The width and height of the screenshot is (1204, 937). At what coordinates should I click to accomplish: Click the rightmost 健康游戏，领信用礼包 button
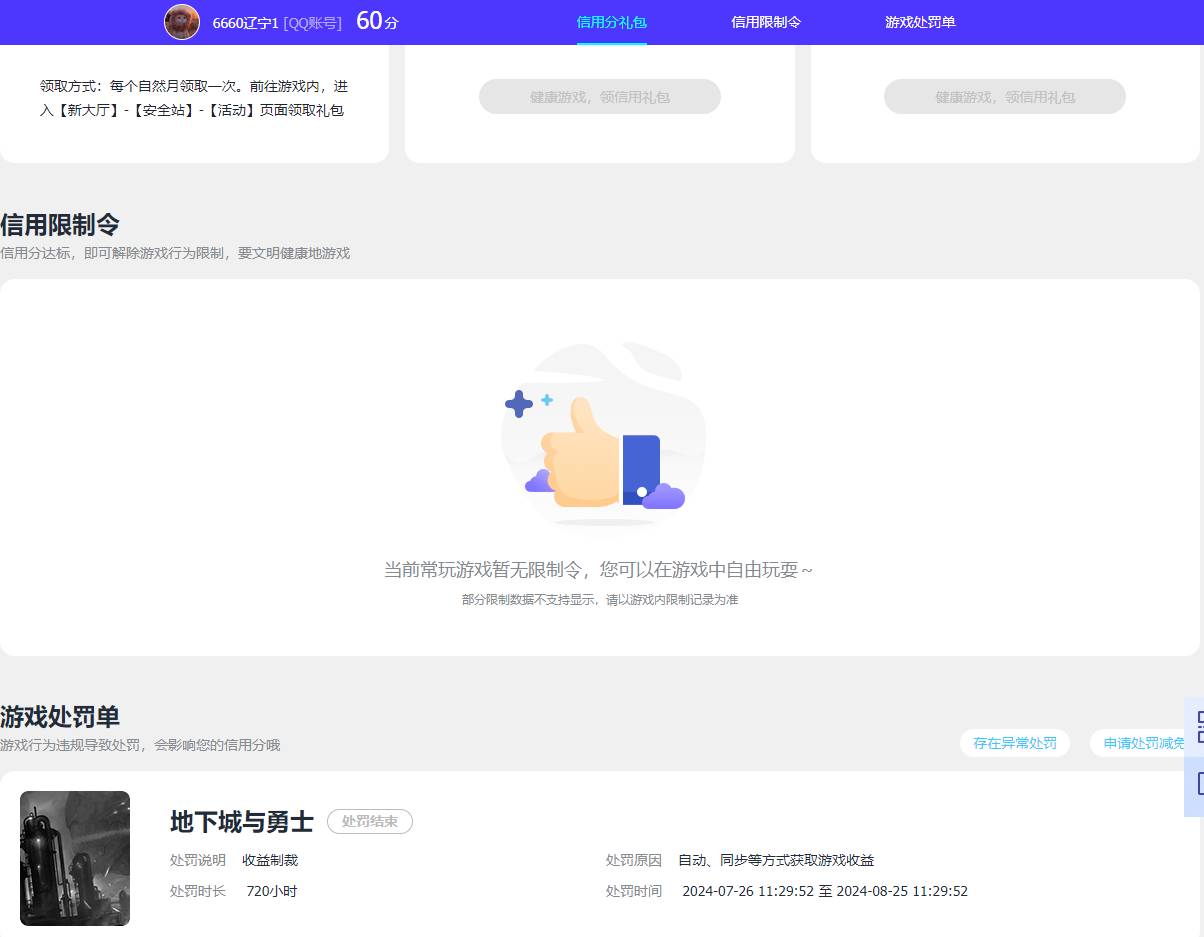click(1004, 96)
